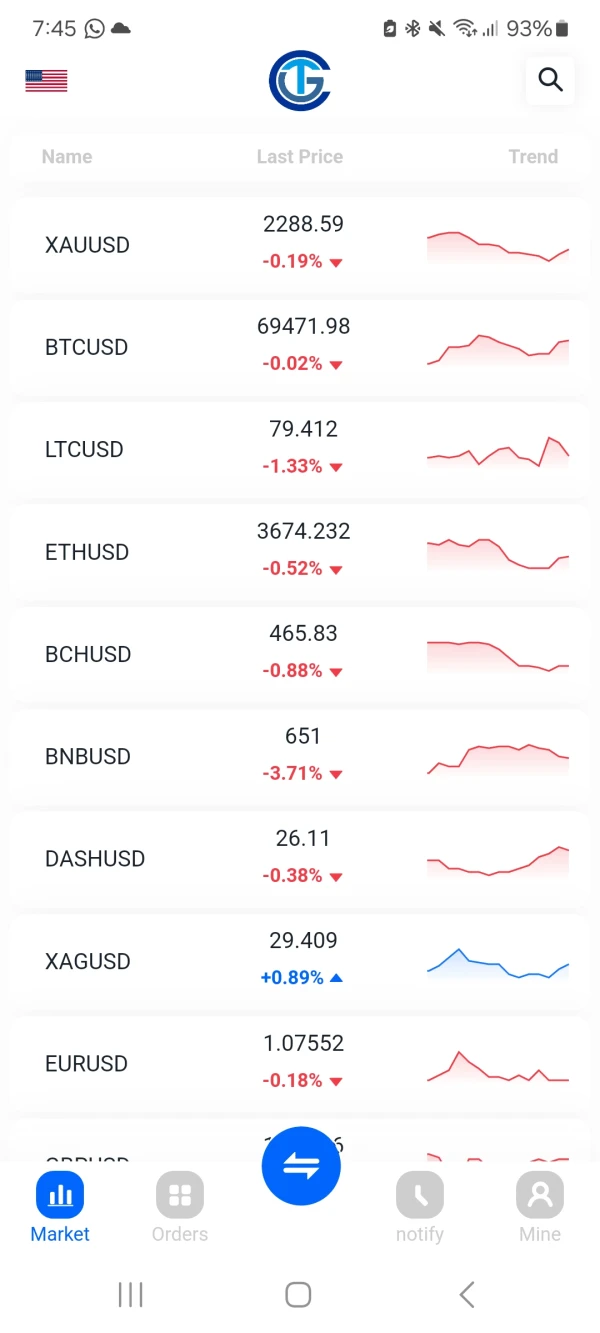Tap the LTCUSD price 79.412
The height and width of the screenshot is (1333, 600).
coord(304,429)
